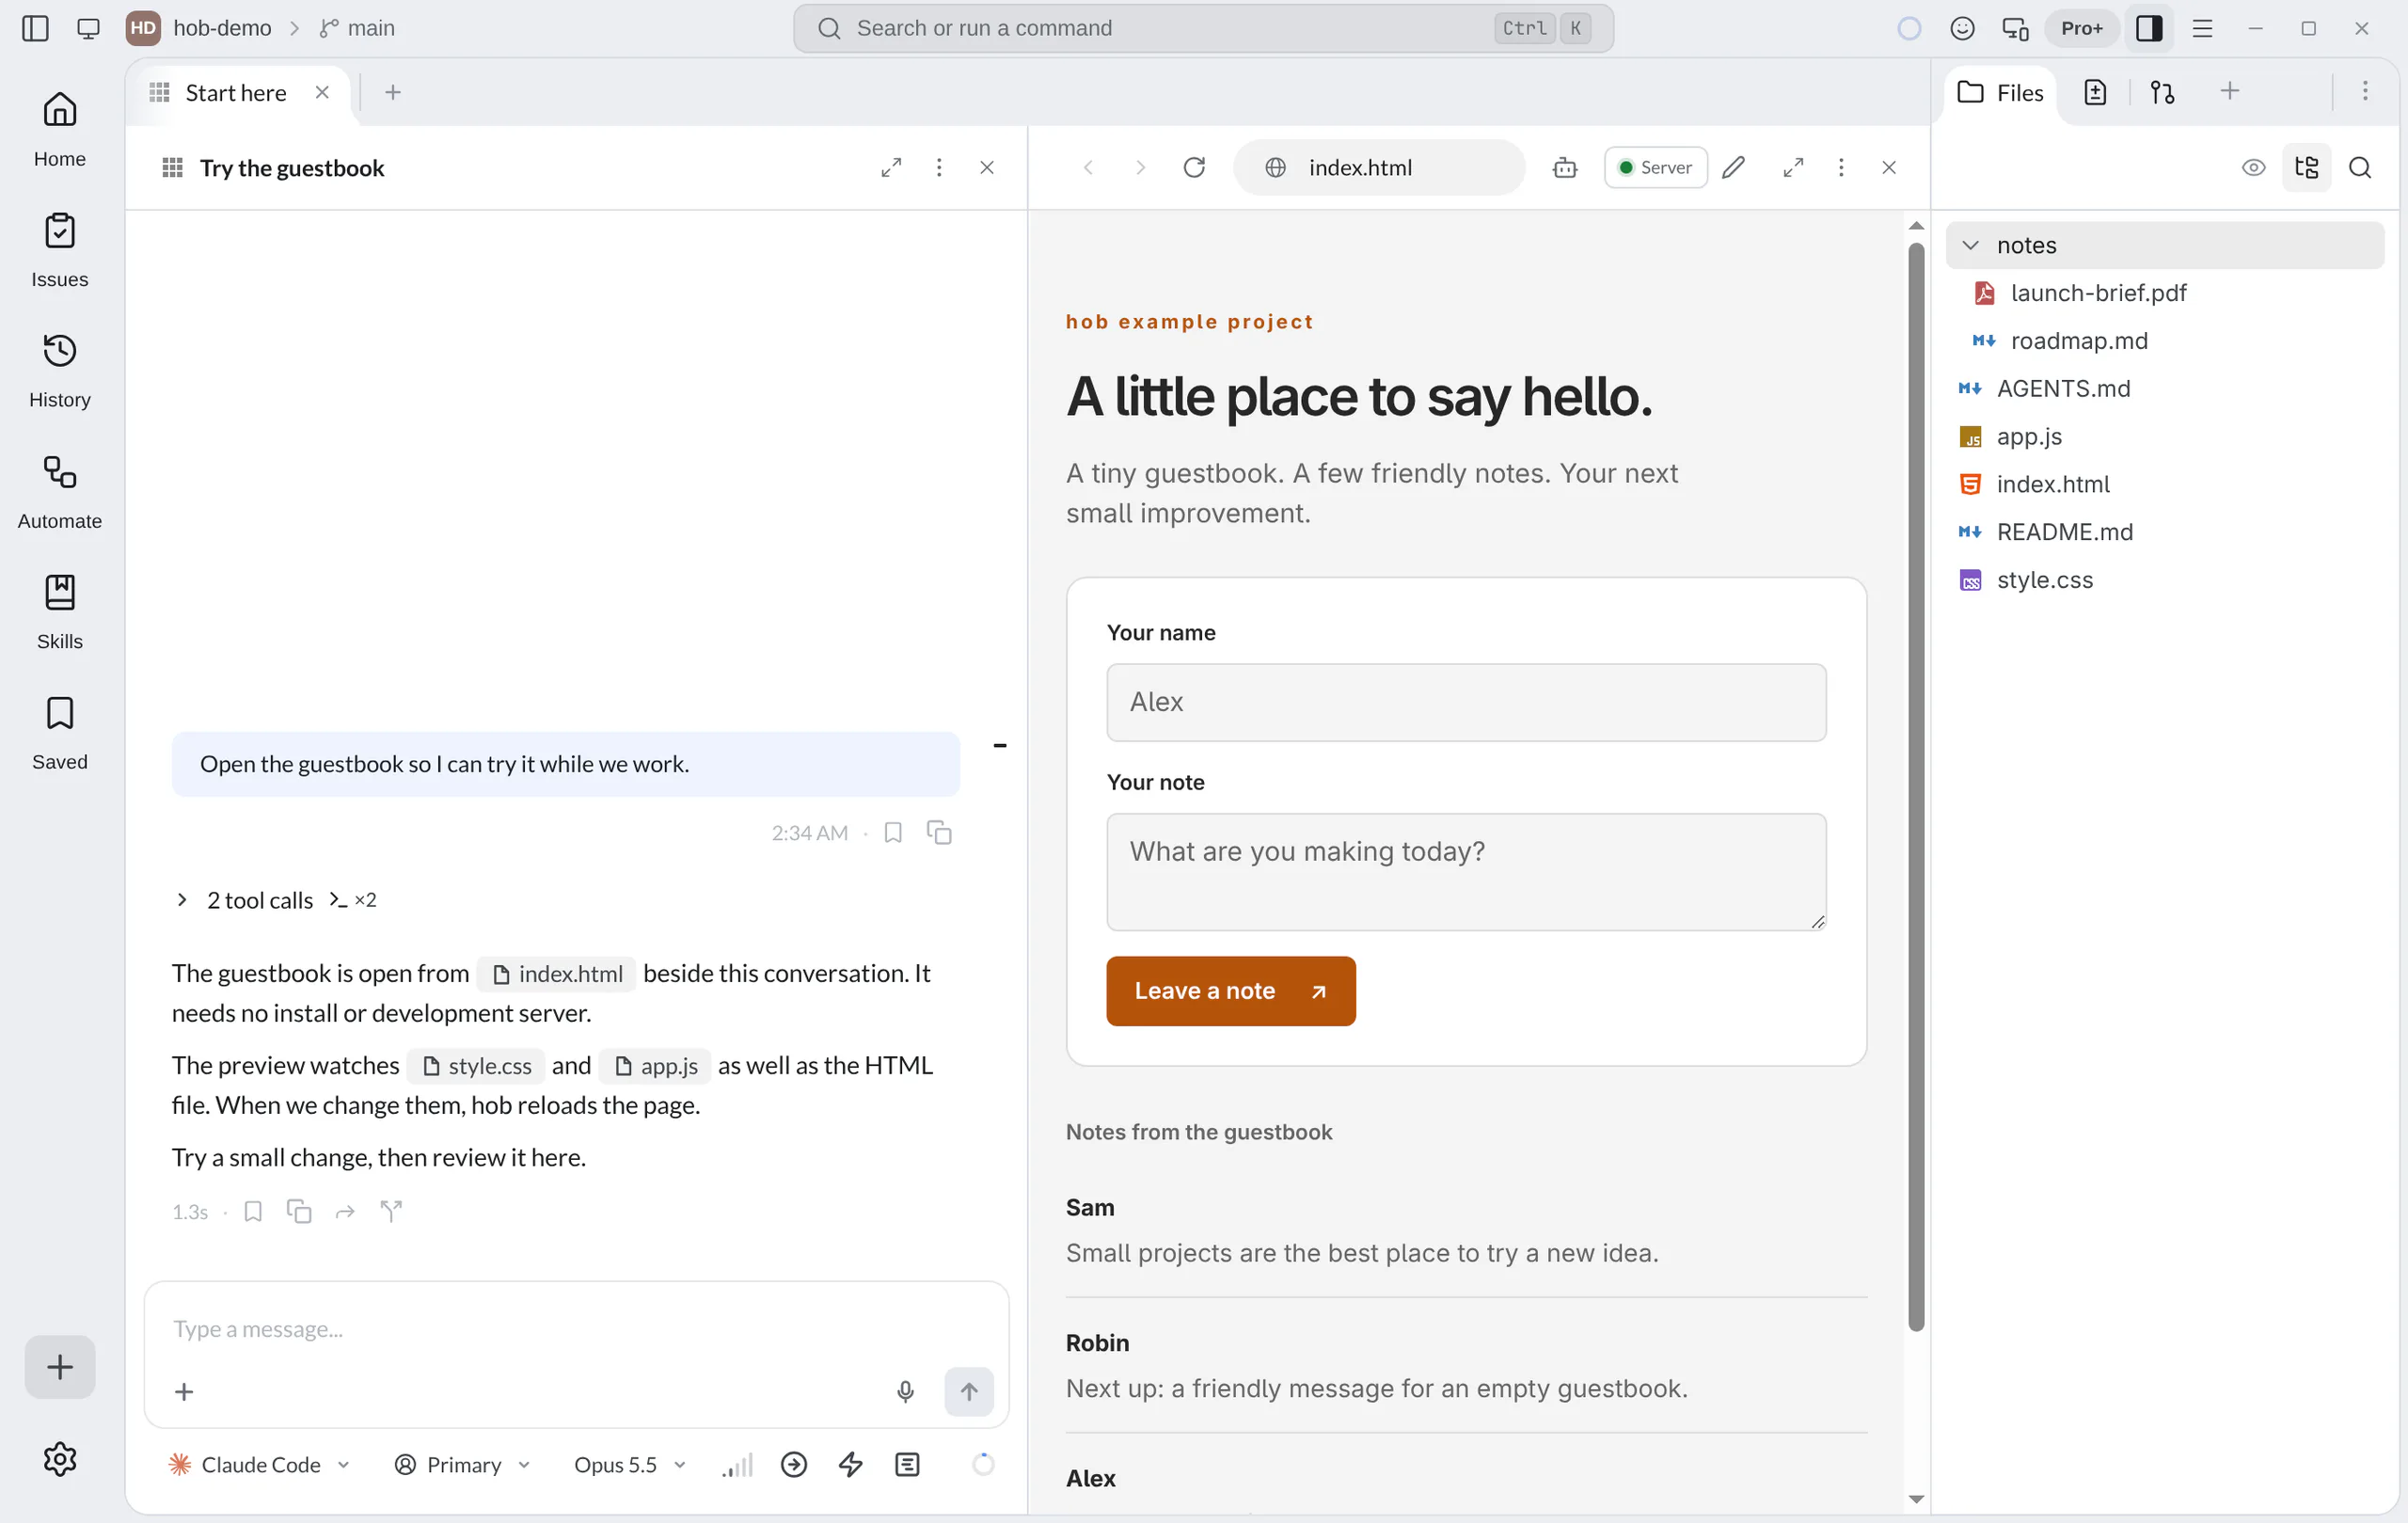Image resolution: width=2408 pixels, height=1523 pixels.
Task: Open the Automate section
Action: tap(59, 491)
